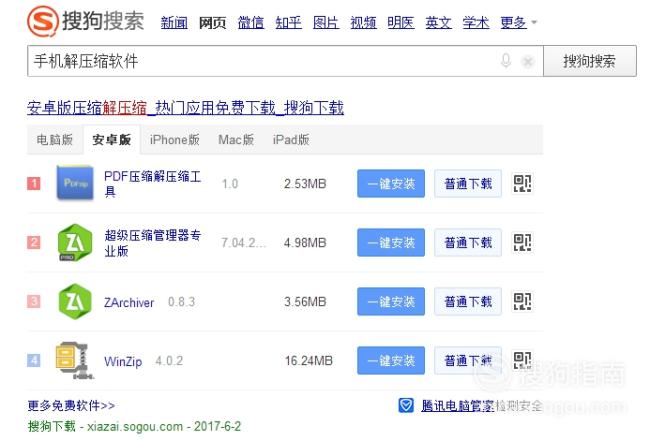Click the 搜狗搜索 search button
Viewport: 650px width, 441px height.
click(589, 61)
